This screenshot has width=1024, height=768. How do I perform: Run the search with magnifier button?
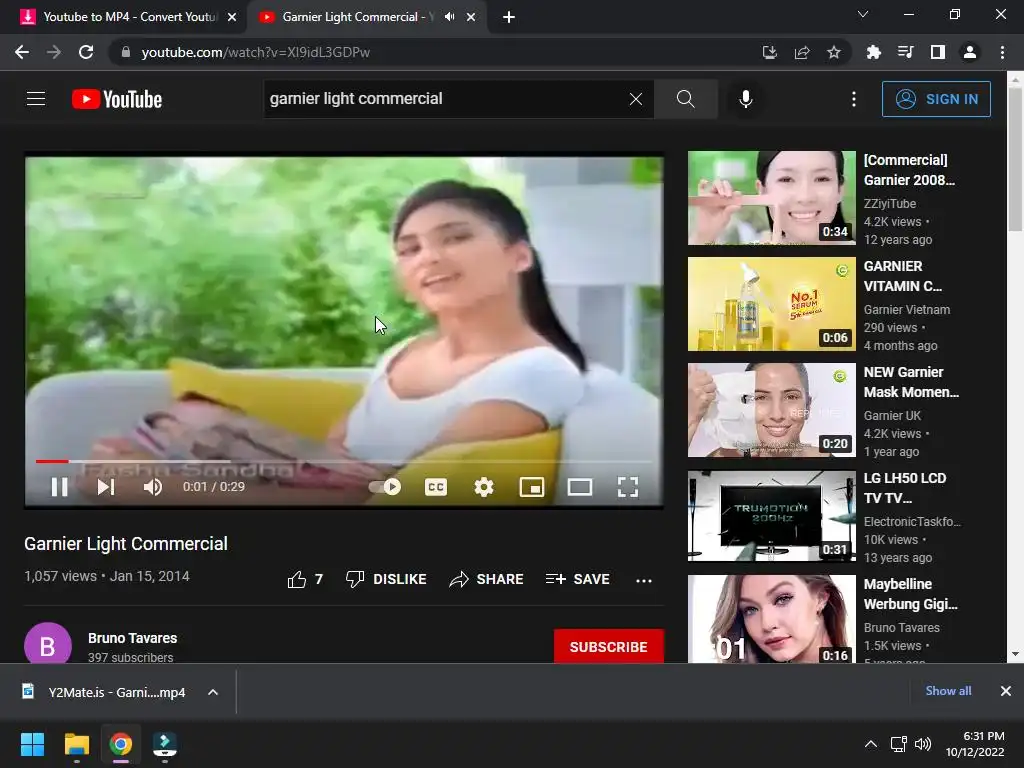[686, 99]
